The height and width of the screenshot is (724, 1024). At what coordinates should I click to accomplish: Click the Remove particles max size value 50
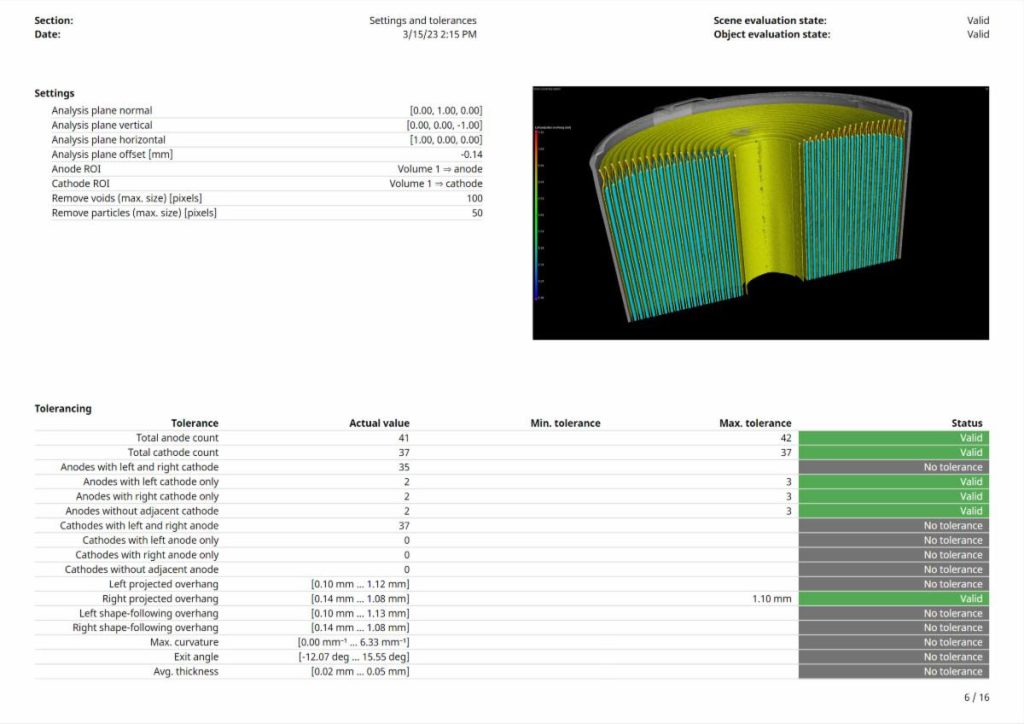[476, 213]
